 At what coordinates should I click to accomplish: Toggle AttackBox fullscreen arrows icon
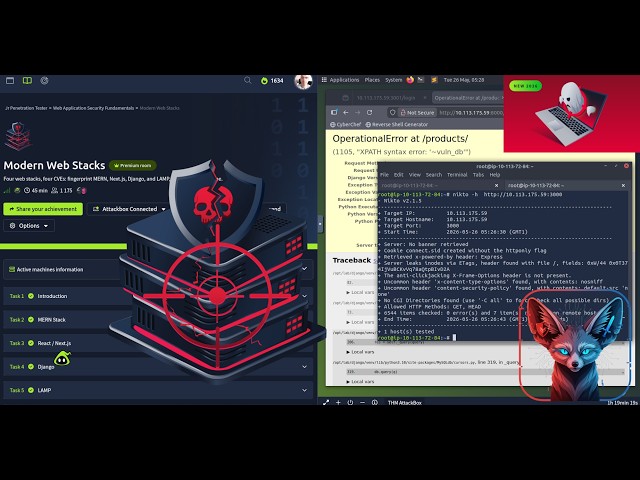tap(326, 402)
